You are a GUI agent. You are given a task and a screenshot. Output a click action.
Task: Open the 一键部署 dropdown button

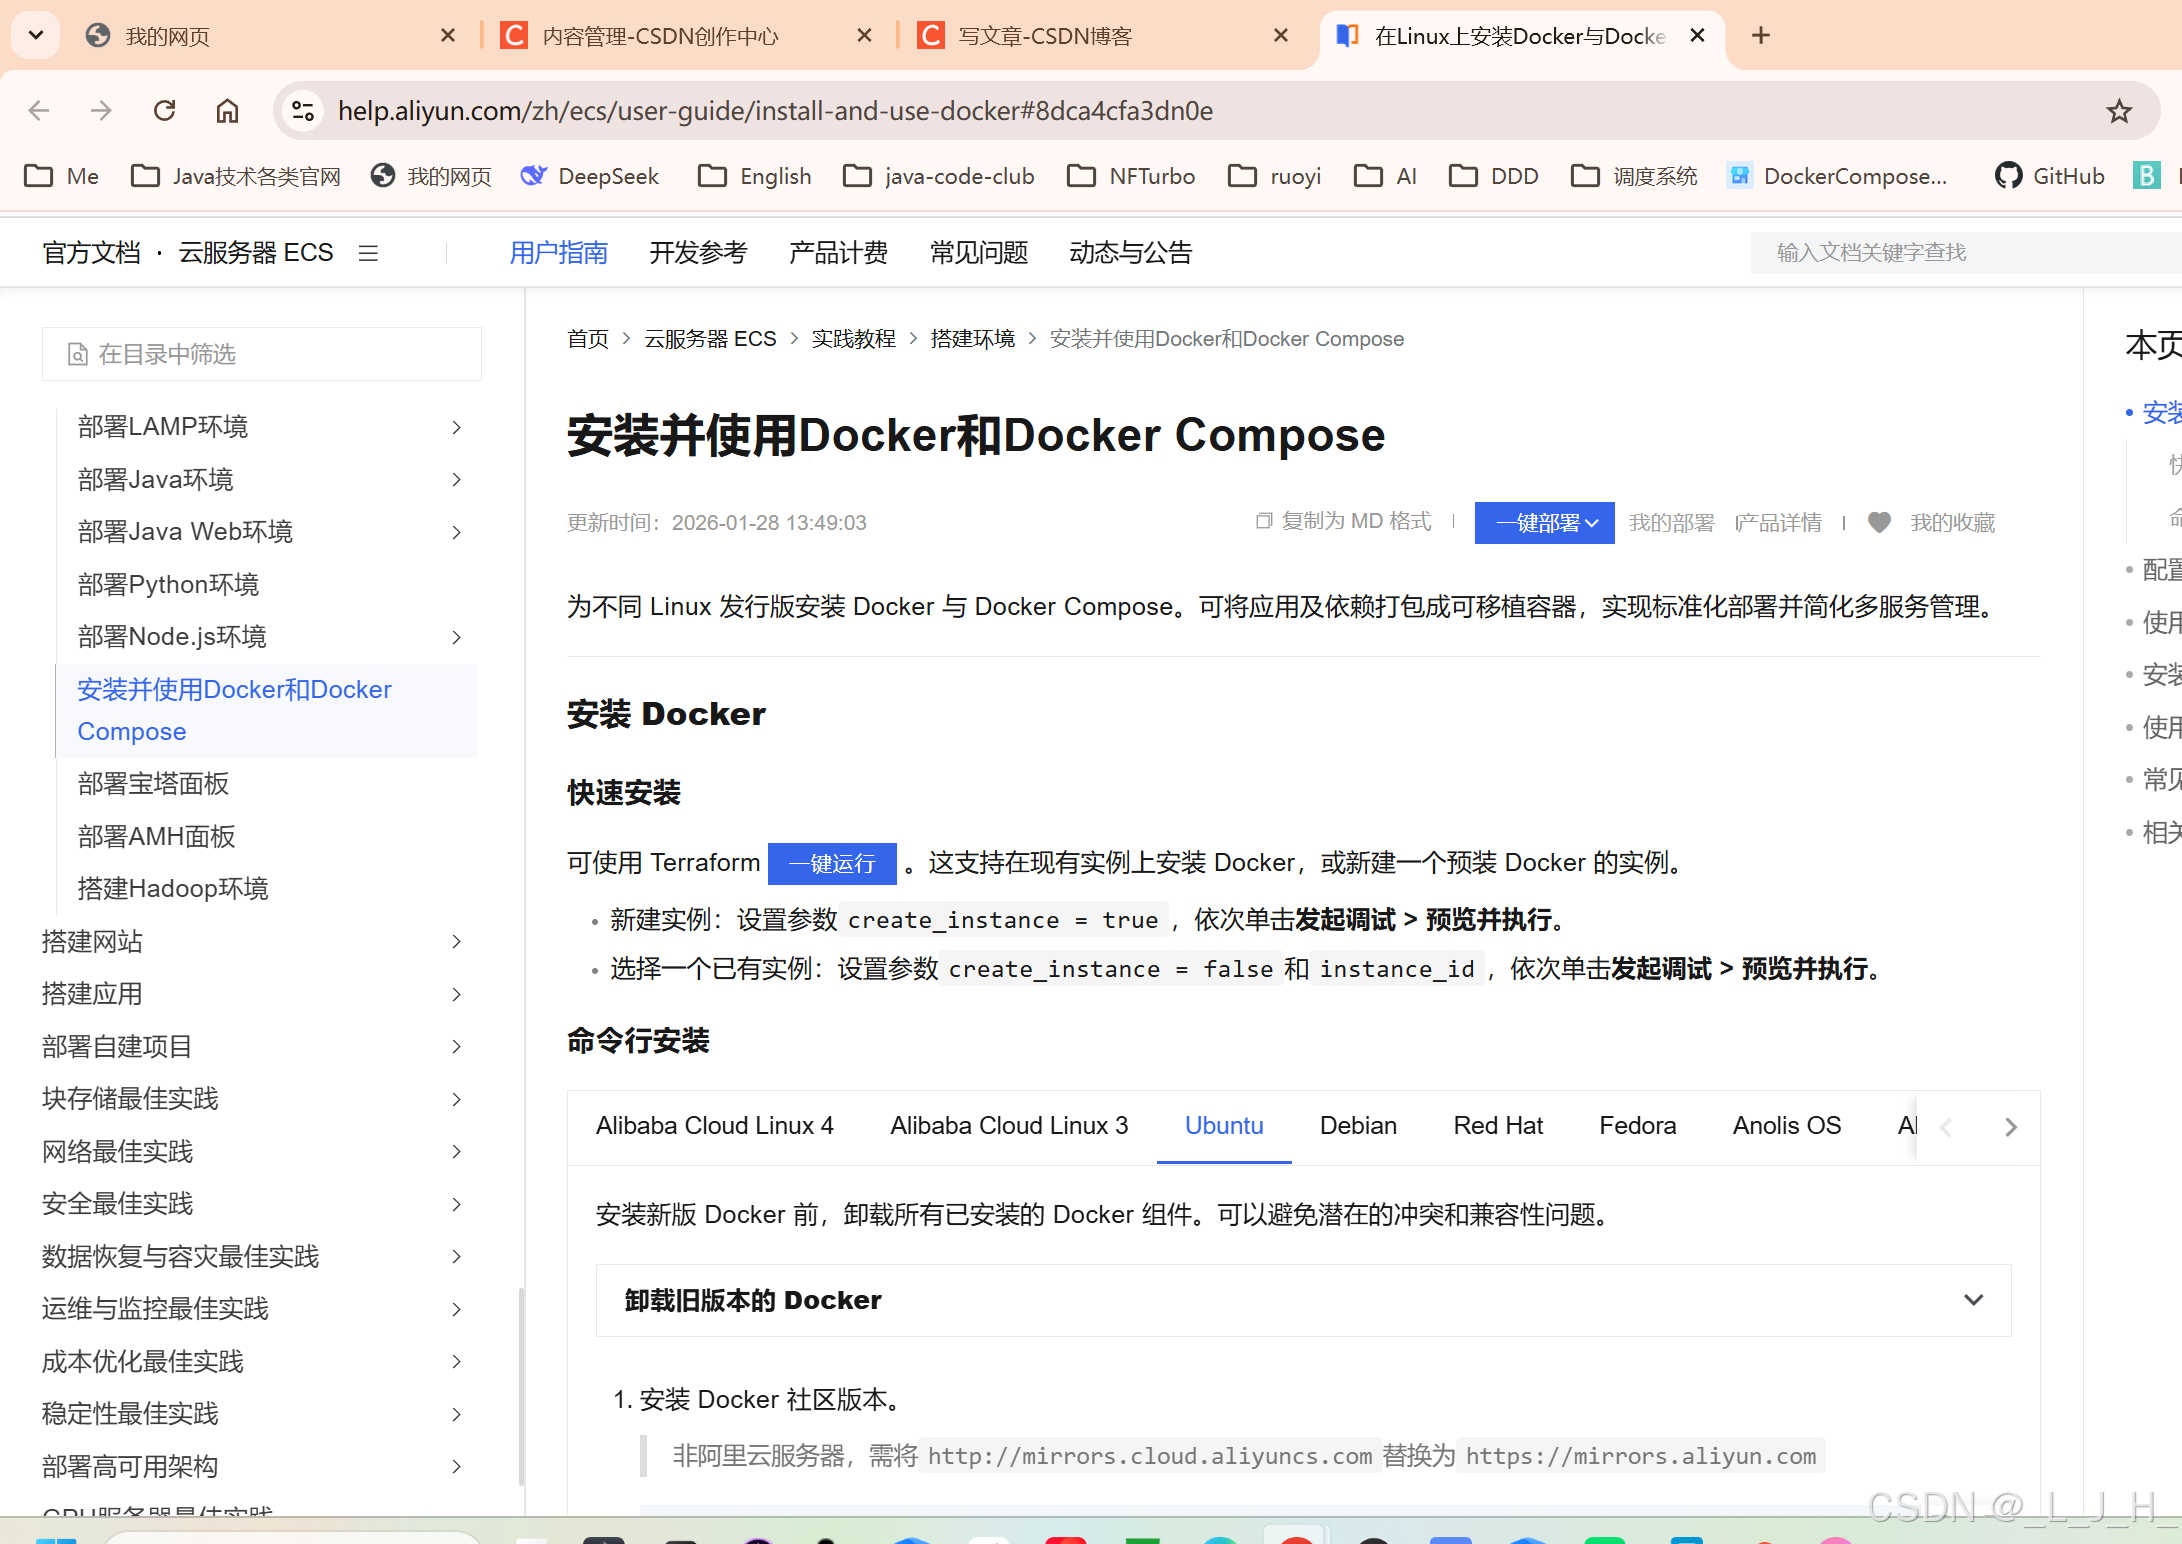click(1544, 523)
